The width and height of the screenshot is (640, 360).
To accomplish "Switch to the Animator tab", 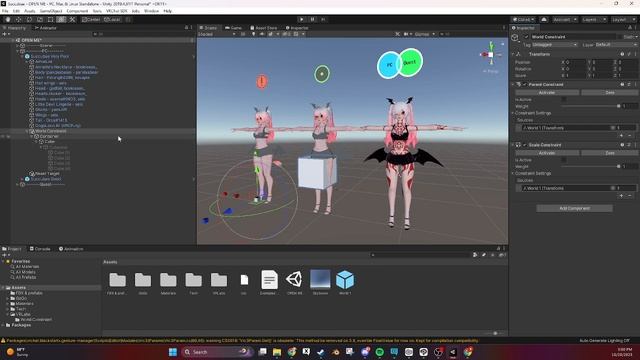I will point(45,28).
